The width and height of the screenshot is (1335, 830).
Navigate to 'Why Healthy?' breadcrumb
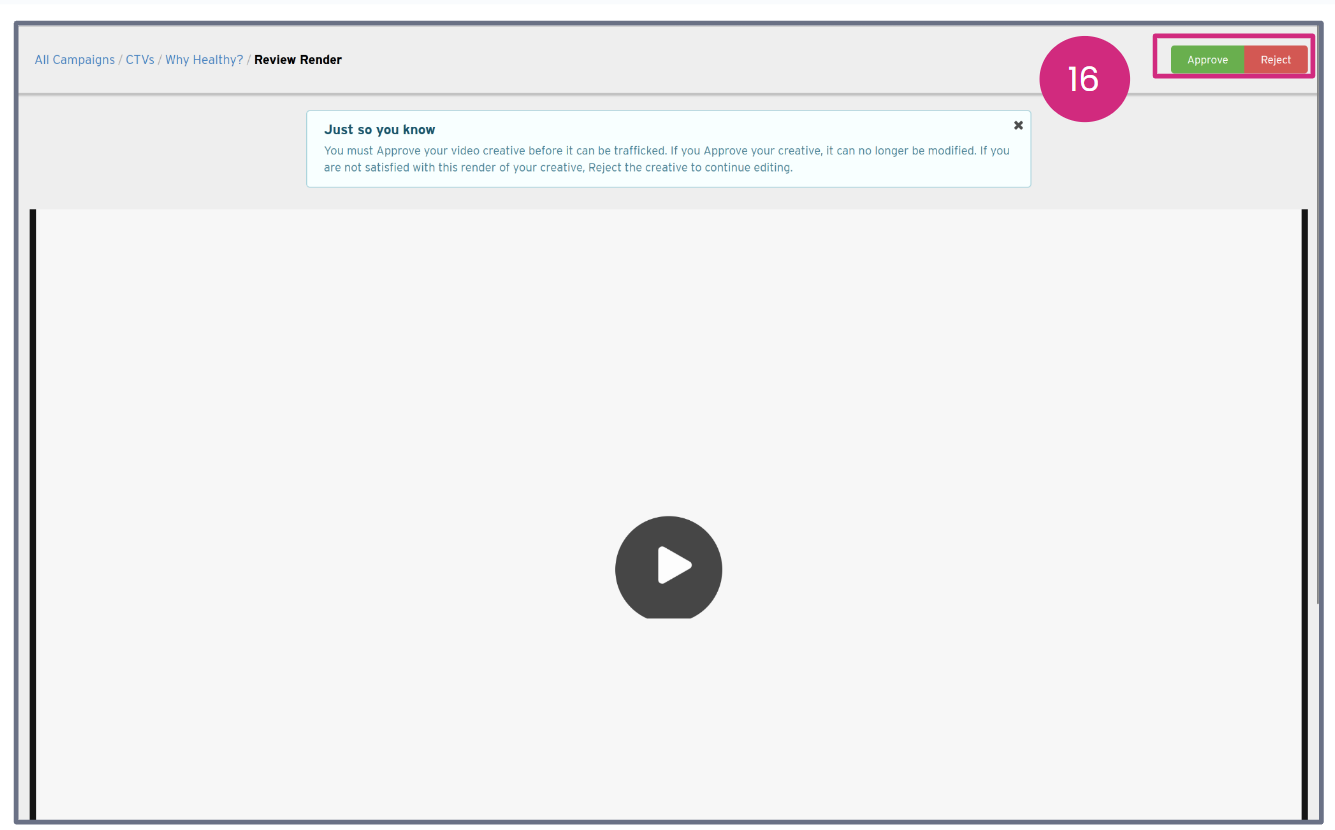click(204, 60)
